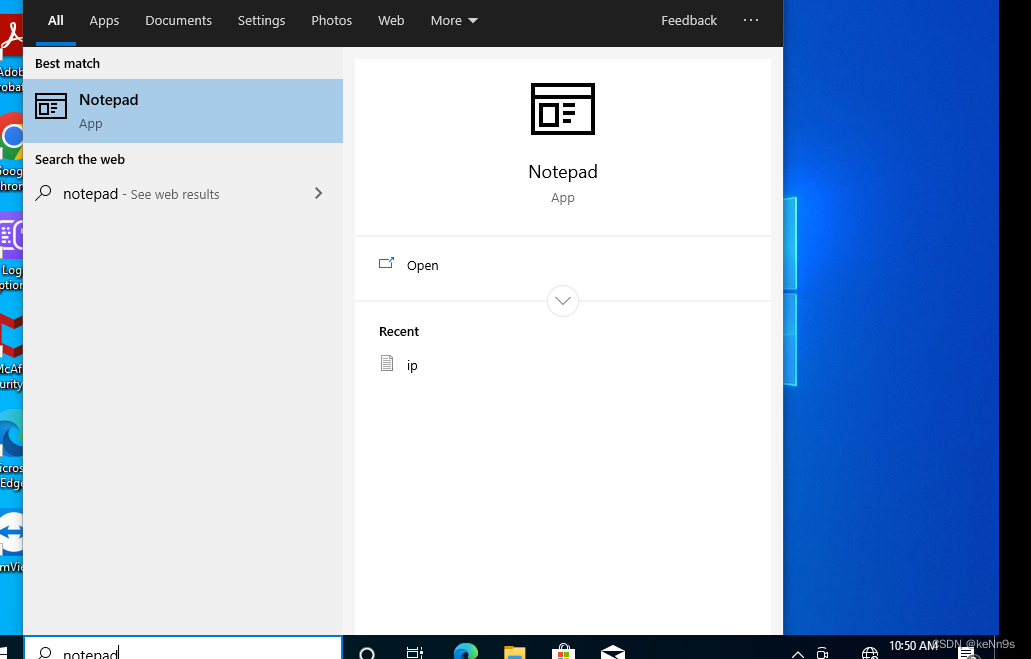
Task: Open Microsoft Edge desktop shortcut
Action: [x=11, y=451]
